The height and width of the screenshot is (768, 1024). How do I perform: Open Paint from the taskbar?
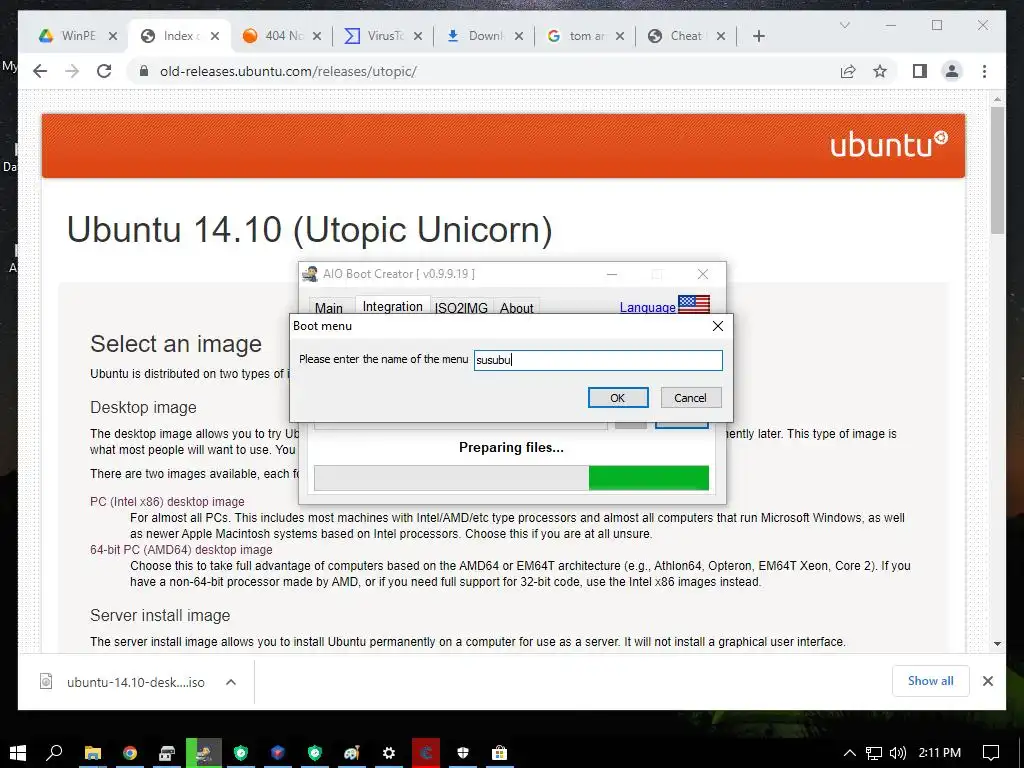pyautogui.click(x=352, y=753)
